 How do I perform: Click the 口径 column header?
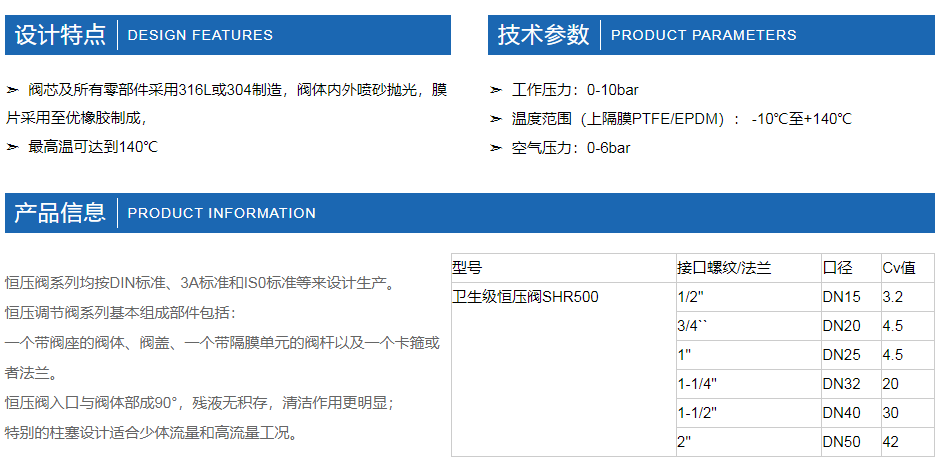click(851, 268)
